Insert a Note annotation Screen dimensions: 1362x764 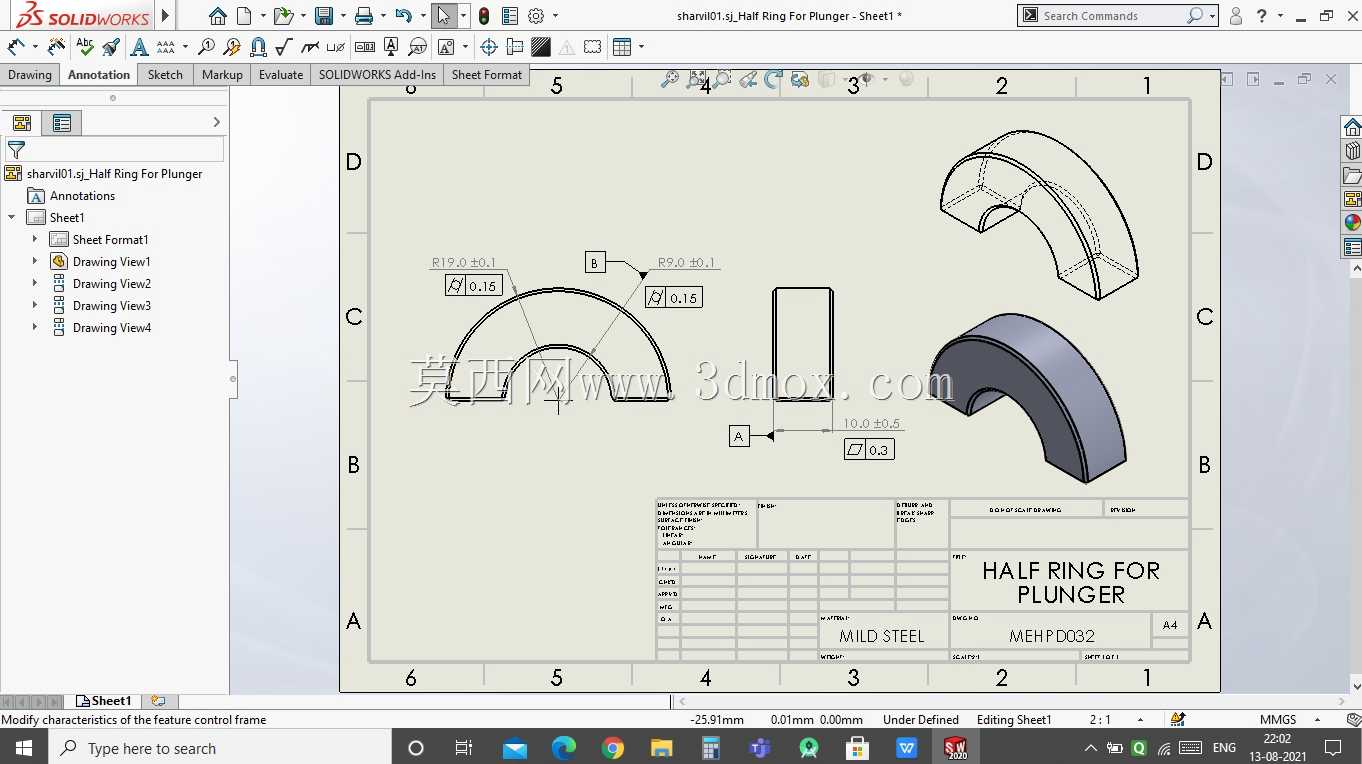(139, 46)
